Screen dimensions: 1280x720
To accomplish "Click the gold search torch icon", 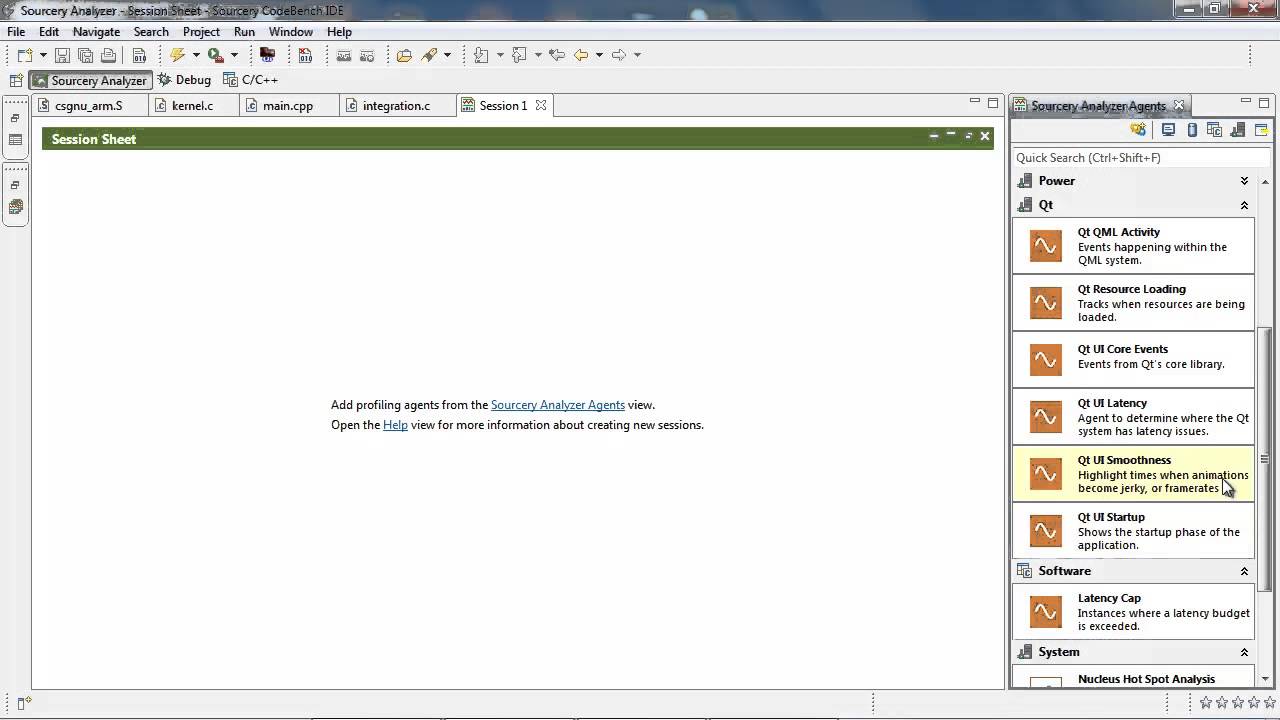I will pos(429,55).
